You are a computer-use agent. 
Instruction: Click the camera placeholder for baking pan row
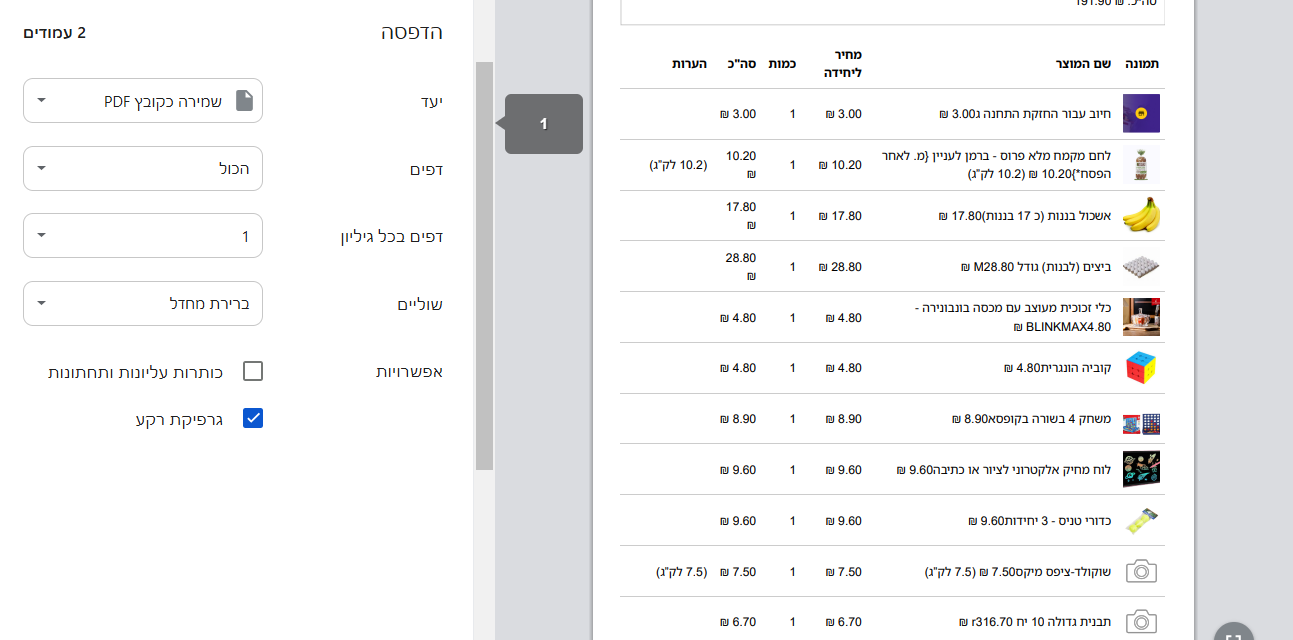[x=1141, y=622]
